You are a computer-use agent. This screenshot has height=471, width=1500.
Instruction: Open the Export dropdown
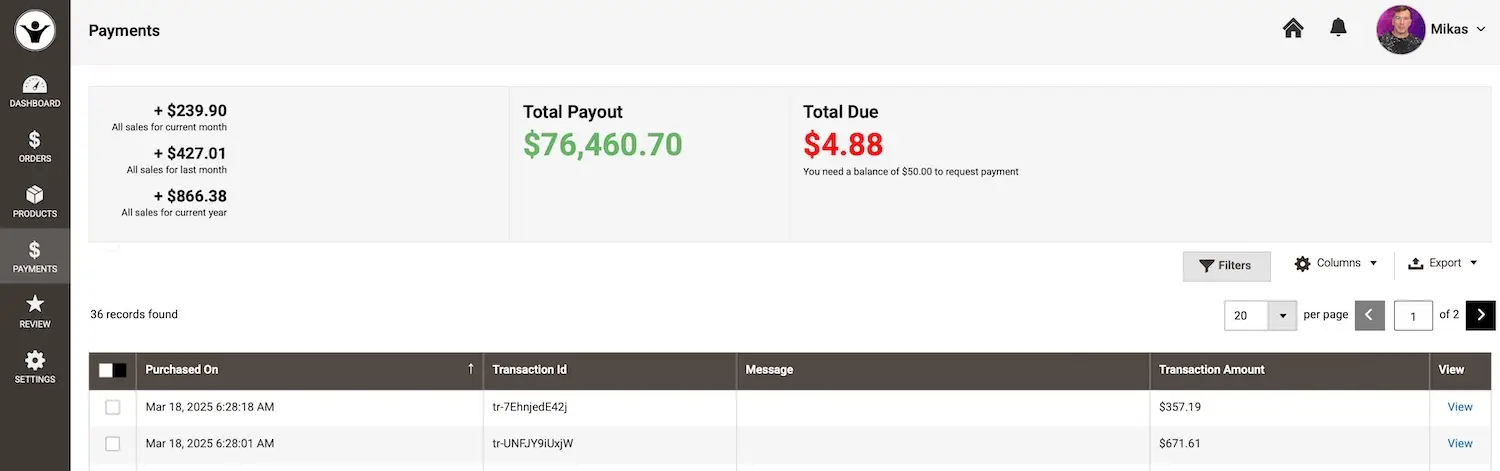(1442, 264)
